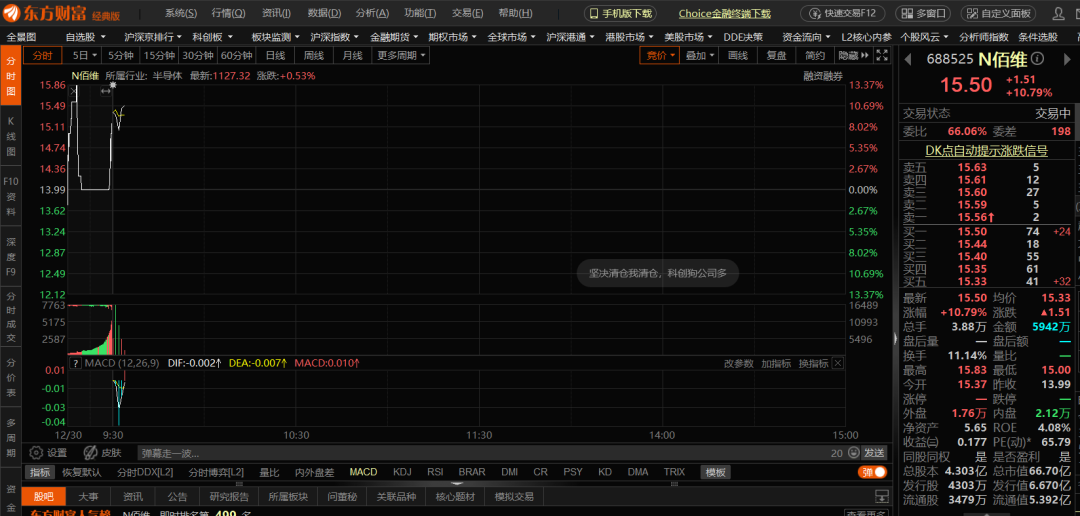
Task: Open stock info icon beside N佰维
Action: coord(1038,60)
